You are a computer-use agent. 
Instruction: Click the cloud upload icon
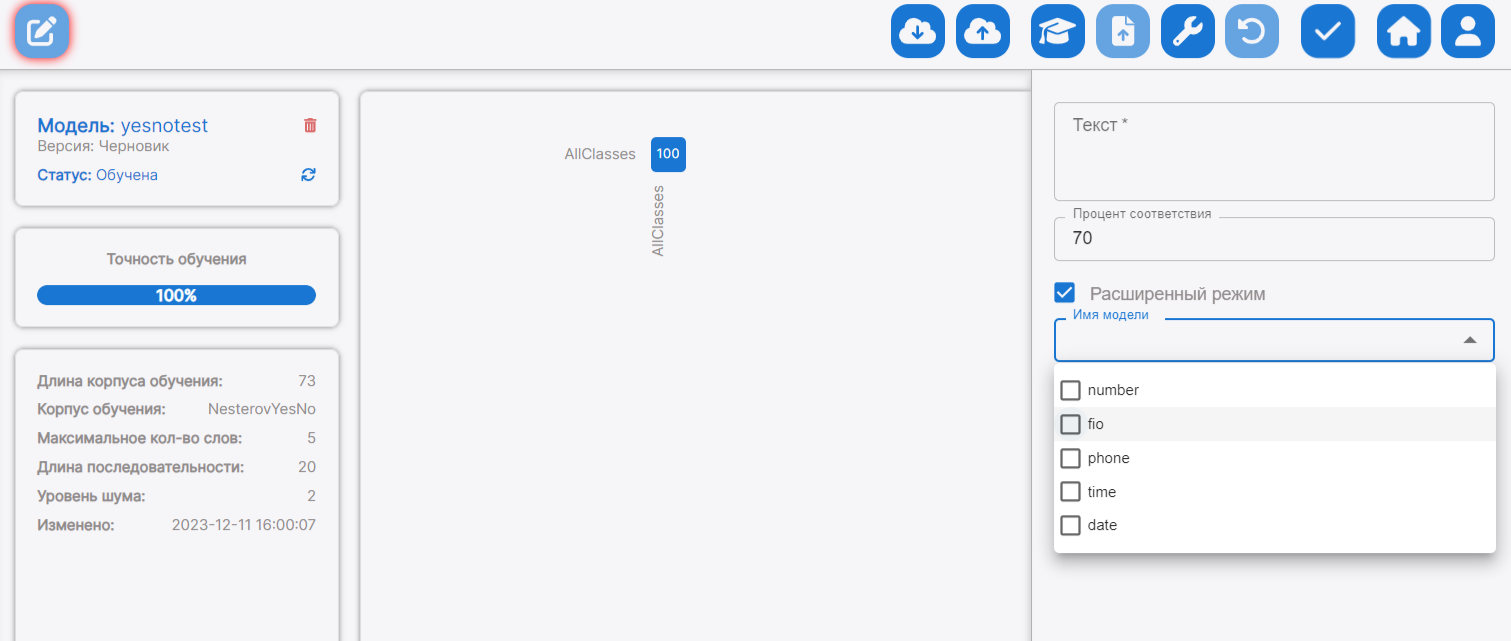tap(983, 32)
